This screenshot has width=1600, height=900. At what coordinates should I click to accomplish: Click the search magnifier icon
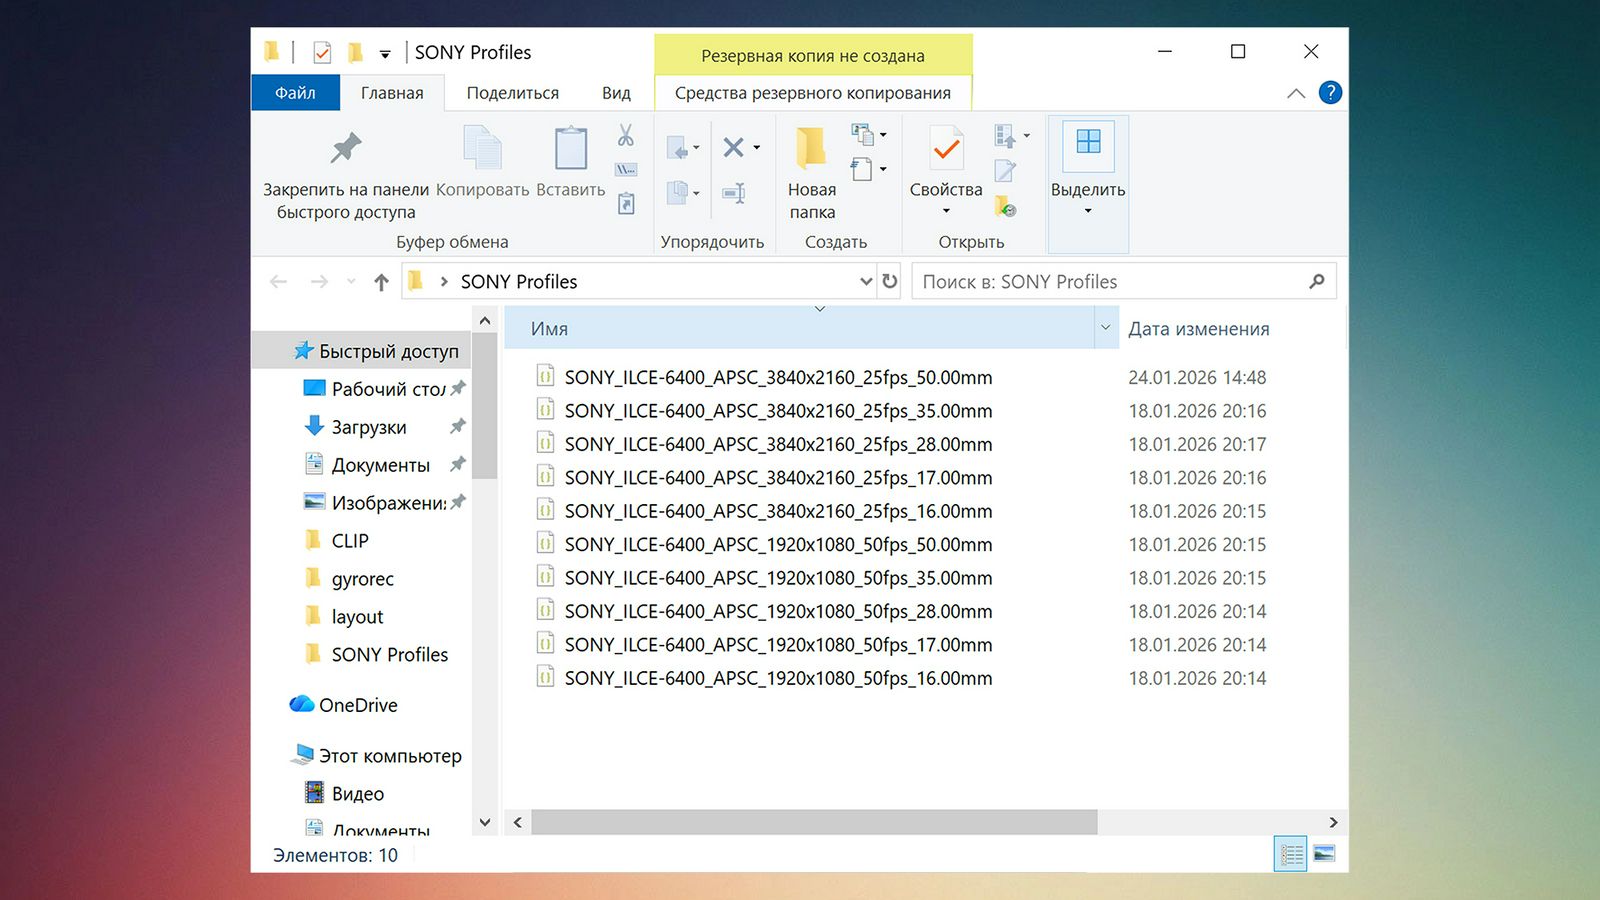point(1317,282)
